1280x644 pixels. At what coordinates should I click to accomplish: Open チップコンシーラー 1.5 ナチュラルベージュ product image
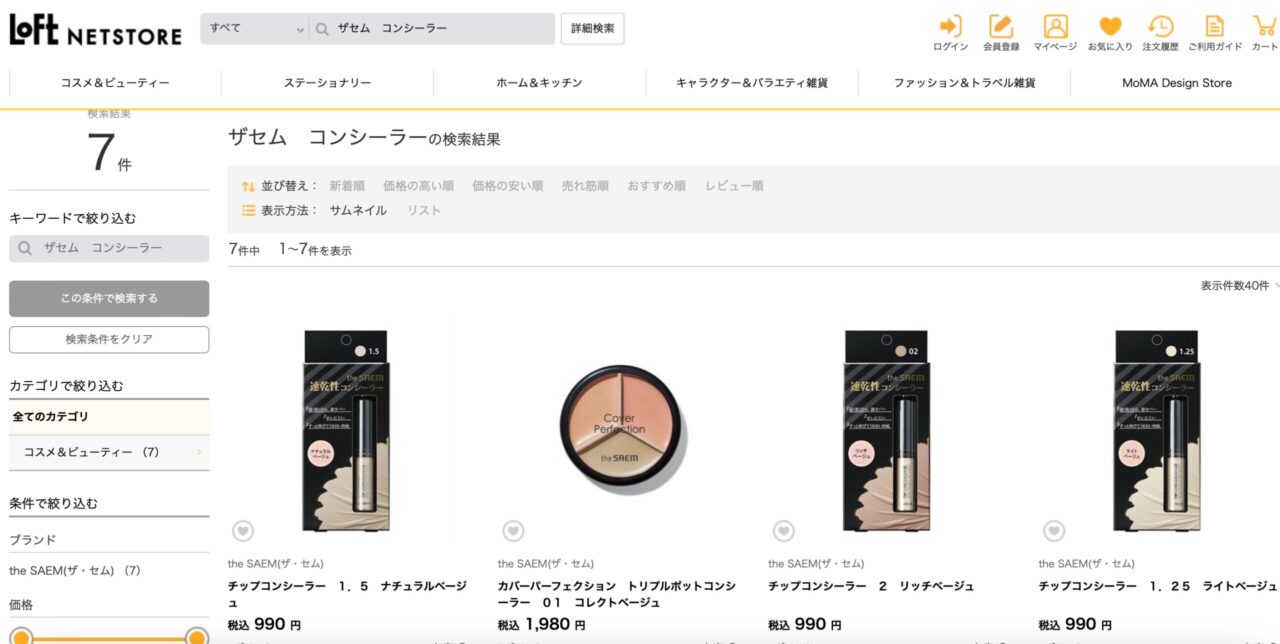[x=345, y=431]
